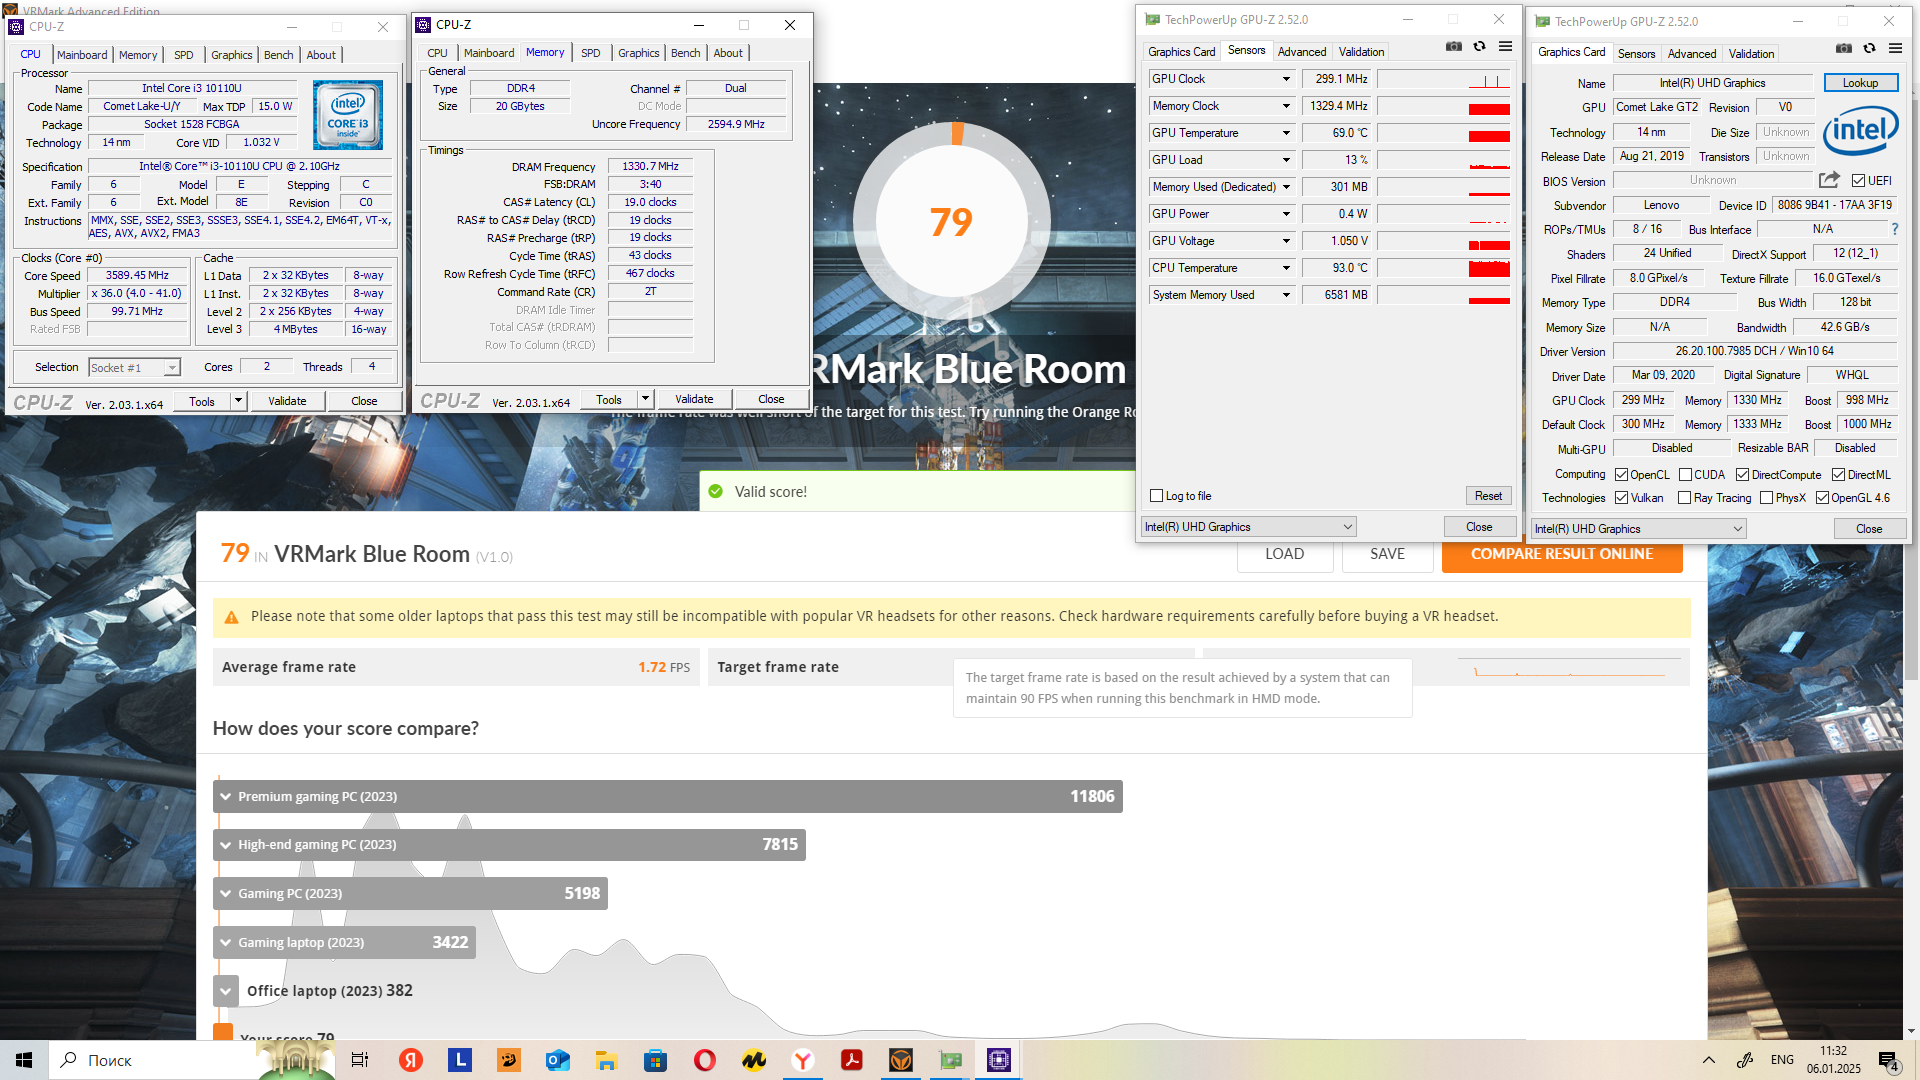
Task: Switch to GPU-Z on taskbar
Action: (x=950, y=1060)
